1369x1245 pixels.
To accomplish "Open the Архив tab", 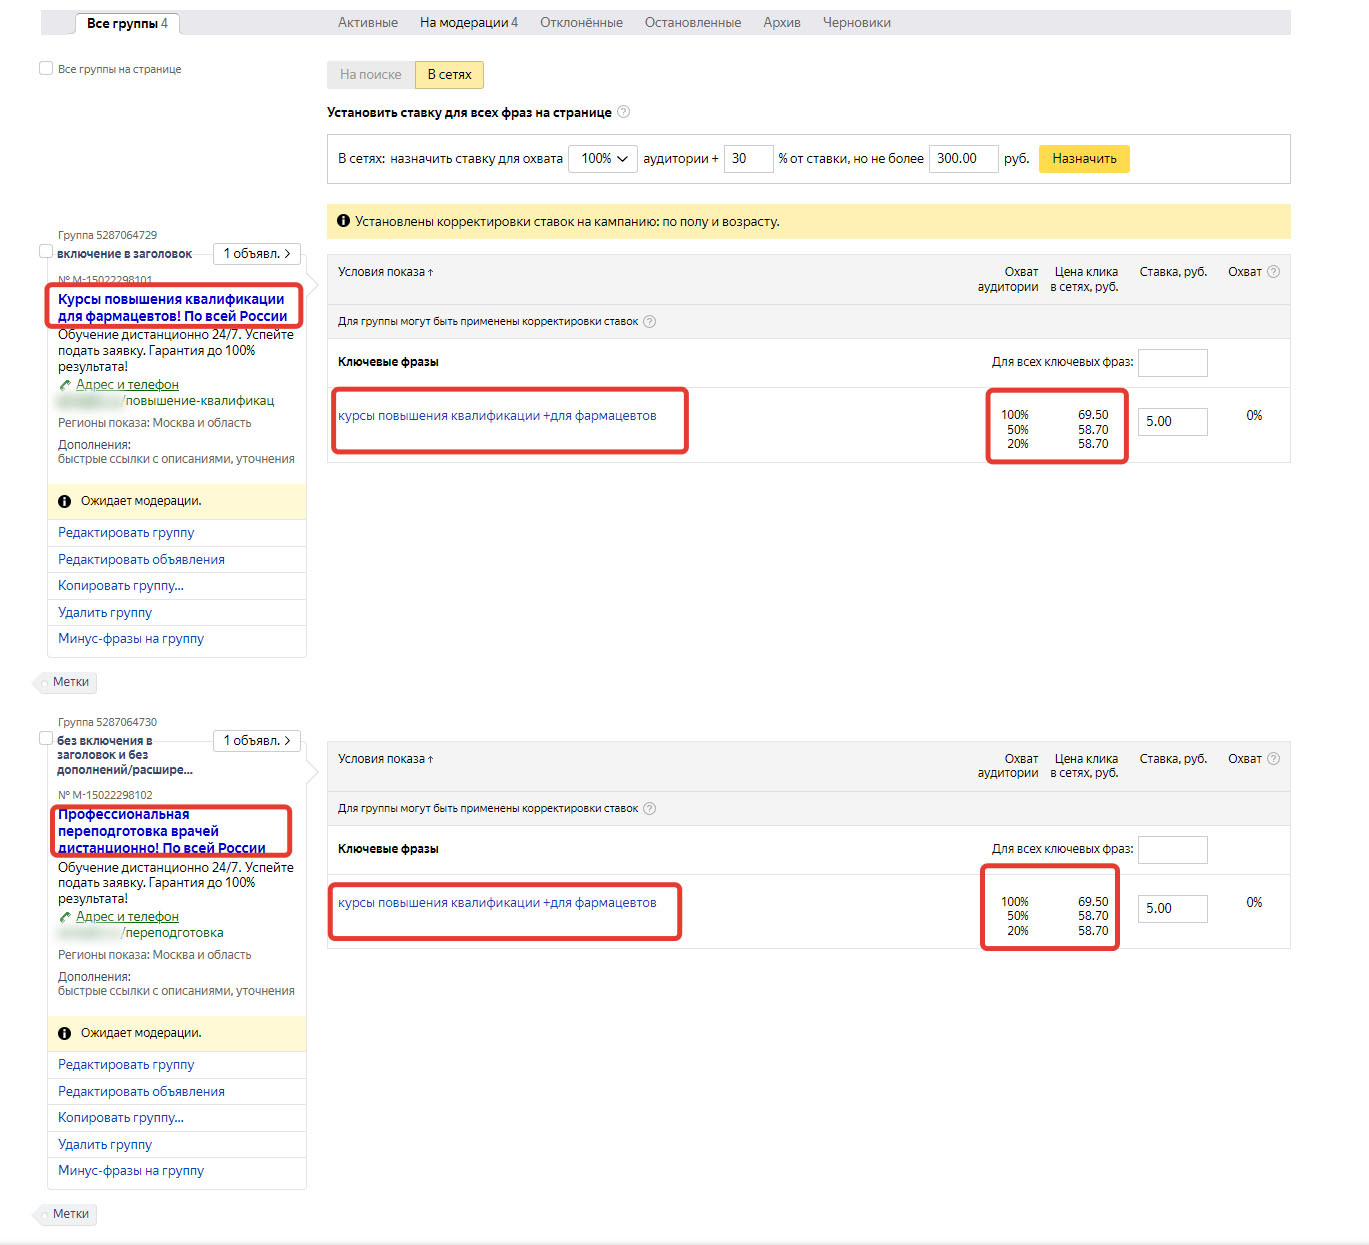I will point(782,22).
